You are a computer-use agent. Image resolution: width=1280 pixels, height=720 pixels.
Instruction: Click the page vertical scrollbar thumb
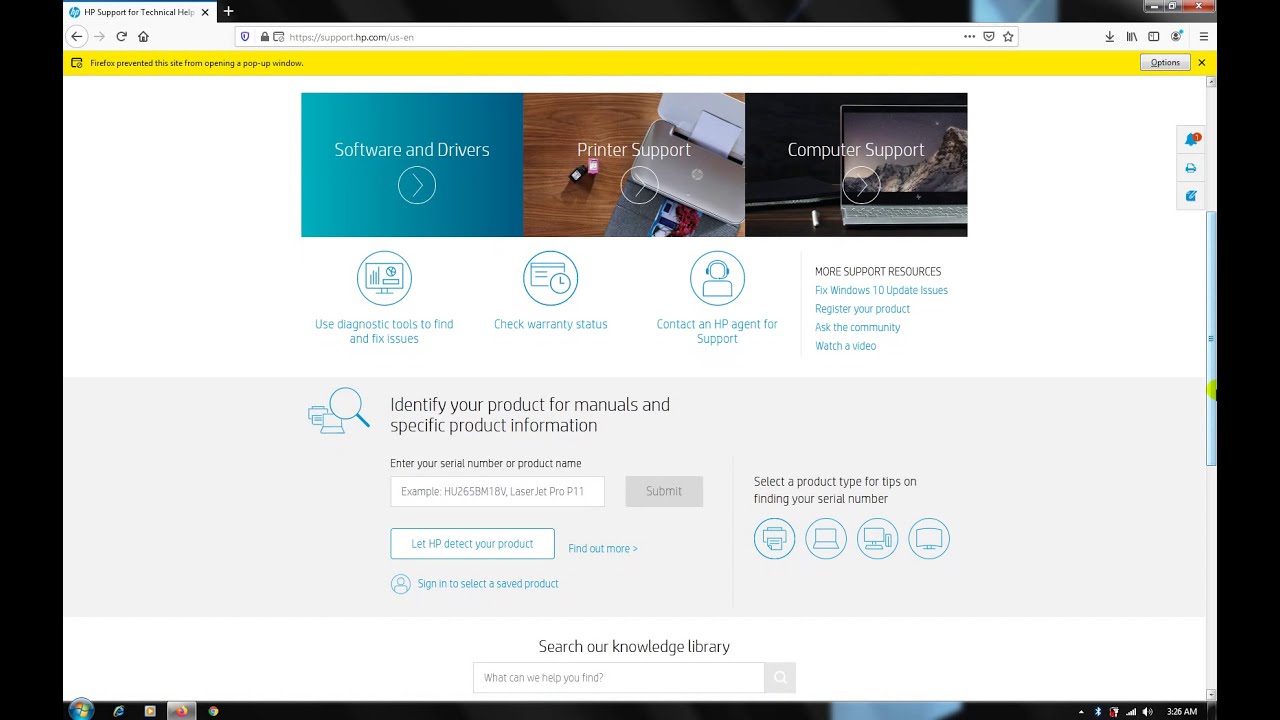click(x=1211, y=338)
